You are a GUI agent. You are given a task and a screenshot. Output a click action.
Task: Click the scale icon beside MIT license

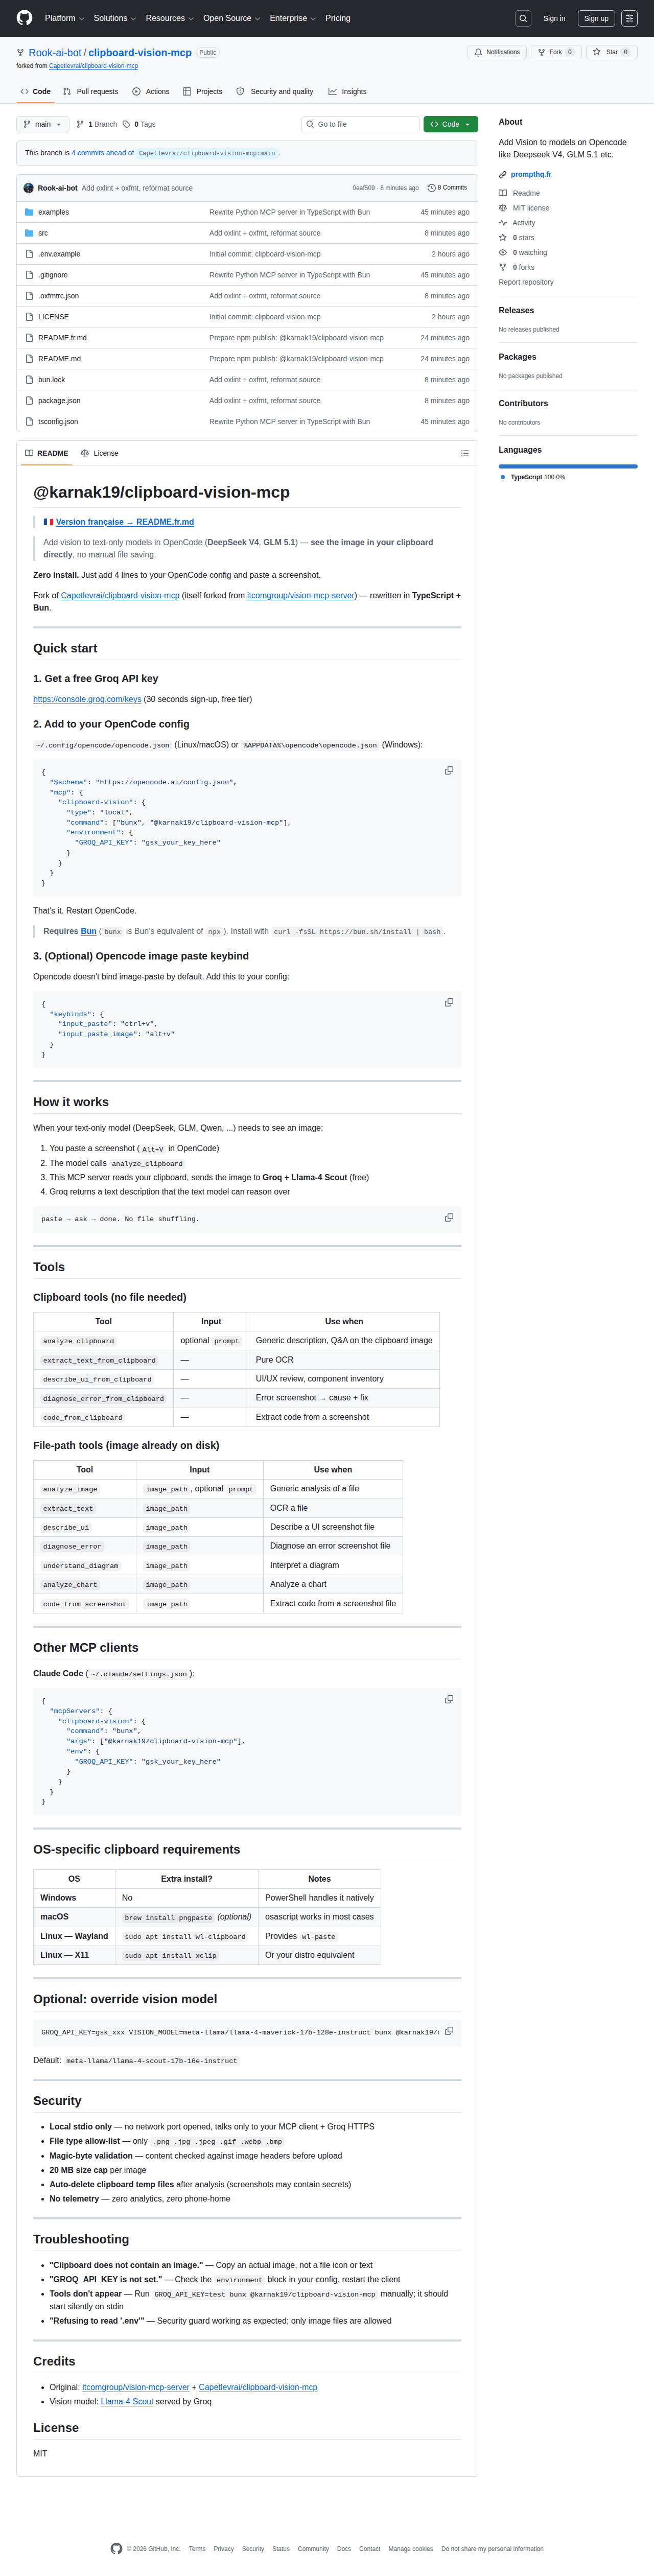tap(503, 208)
